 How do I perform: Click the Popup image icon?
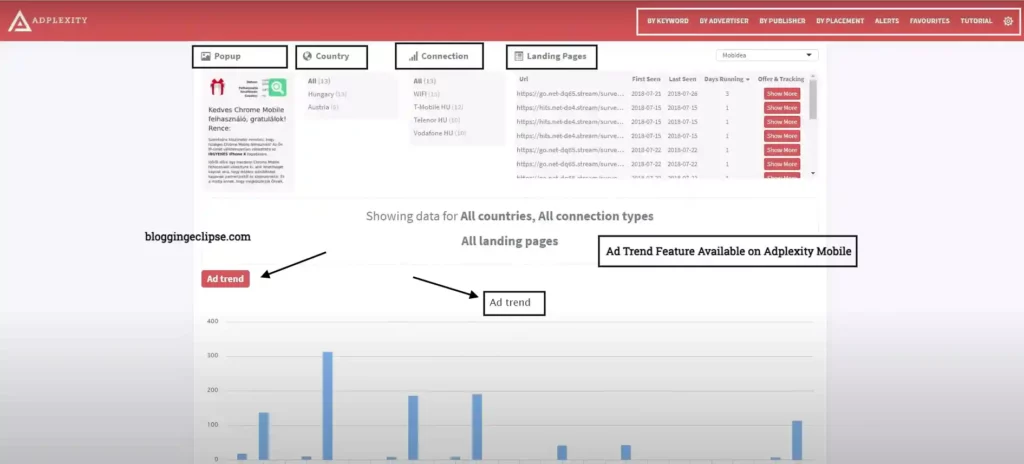(206, 57)
